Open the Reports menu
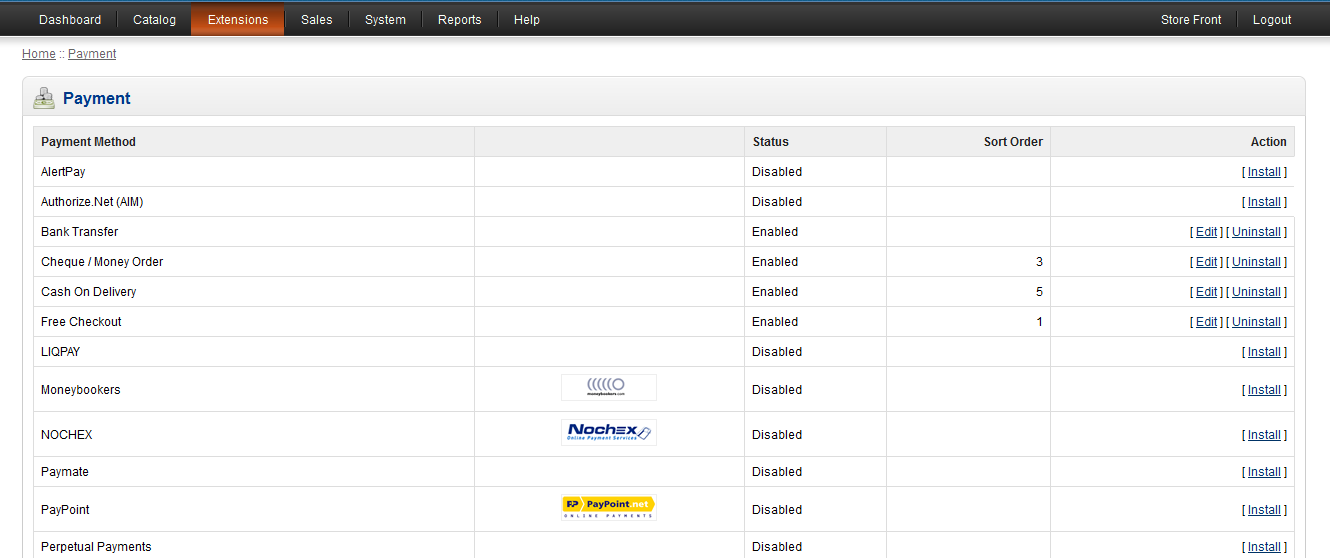The width and height of the screenshot is (1330, 558). point(459,20)
